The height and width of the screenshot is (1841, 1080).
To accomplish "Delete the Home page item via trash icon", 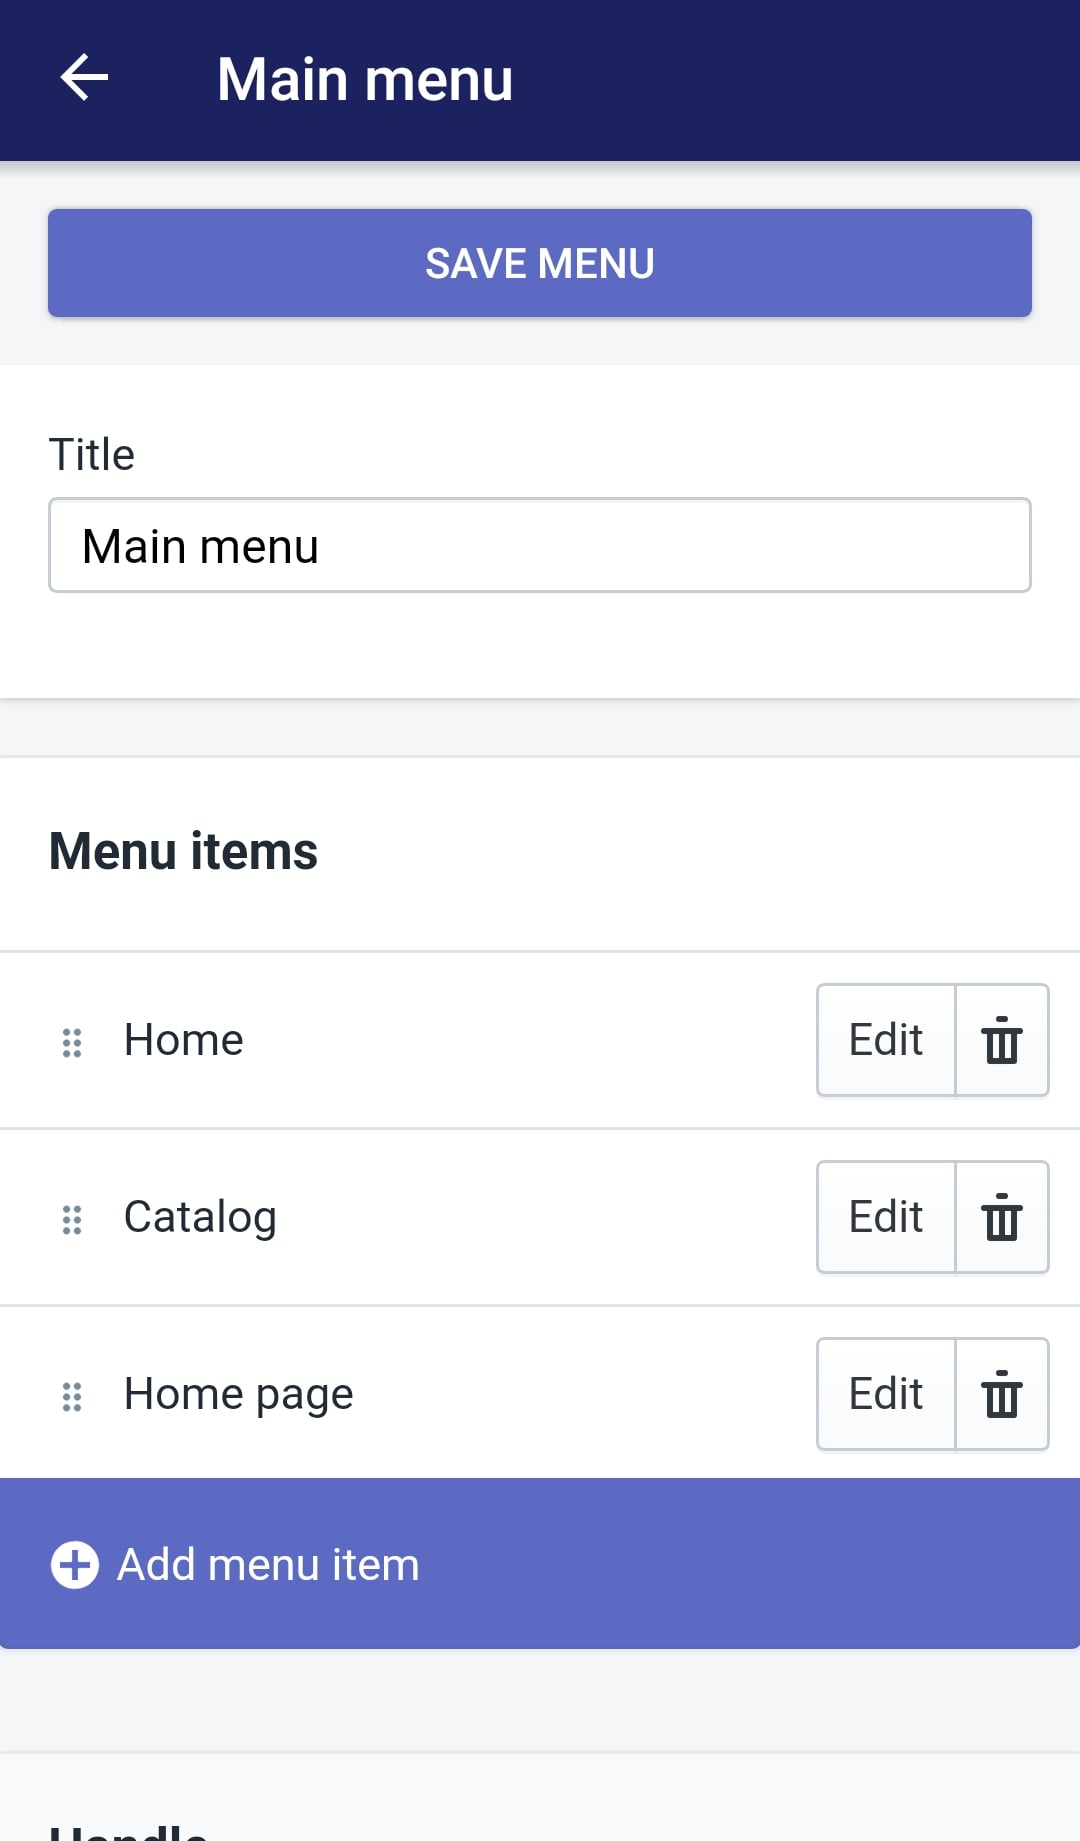I will (1002, 1394).
